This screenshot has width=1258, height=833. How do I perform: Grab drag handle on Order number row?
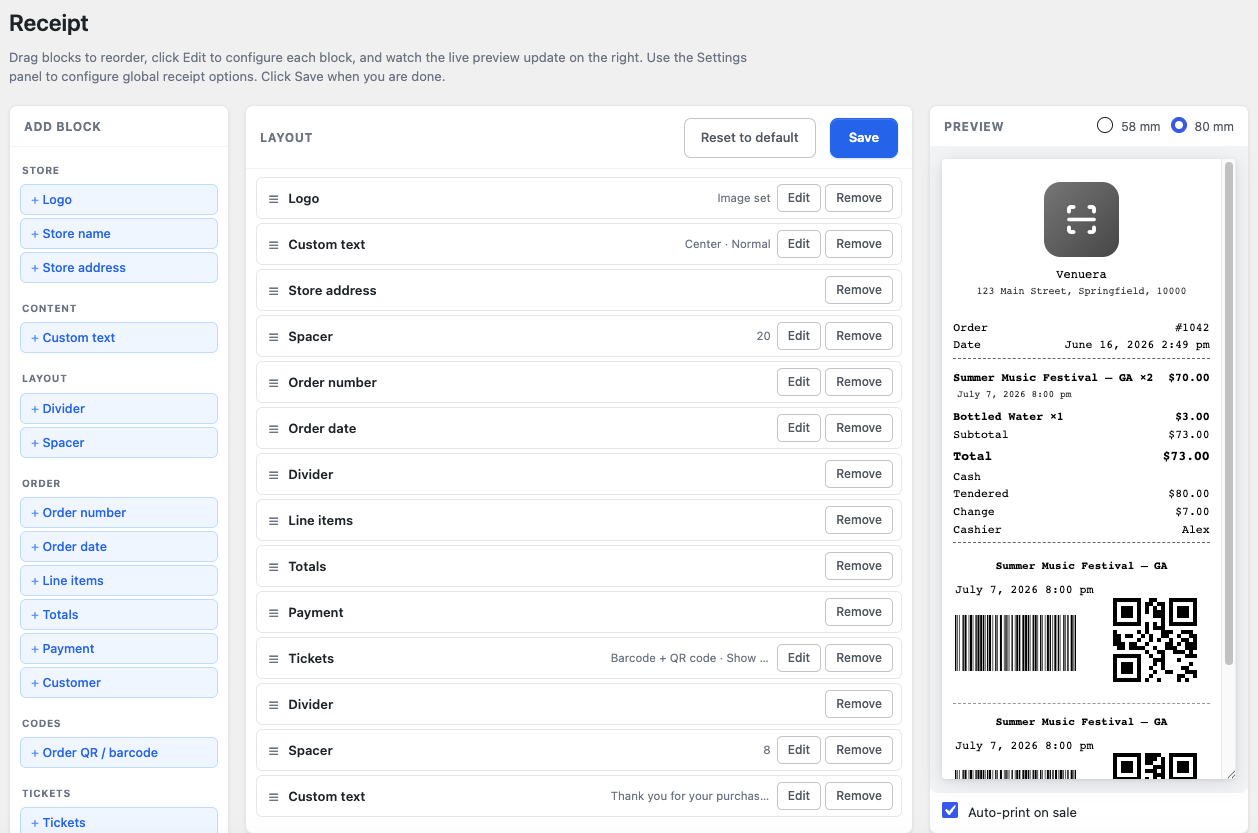[x=273, y=383]
